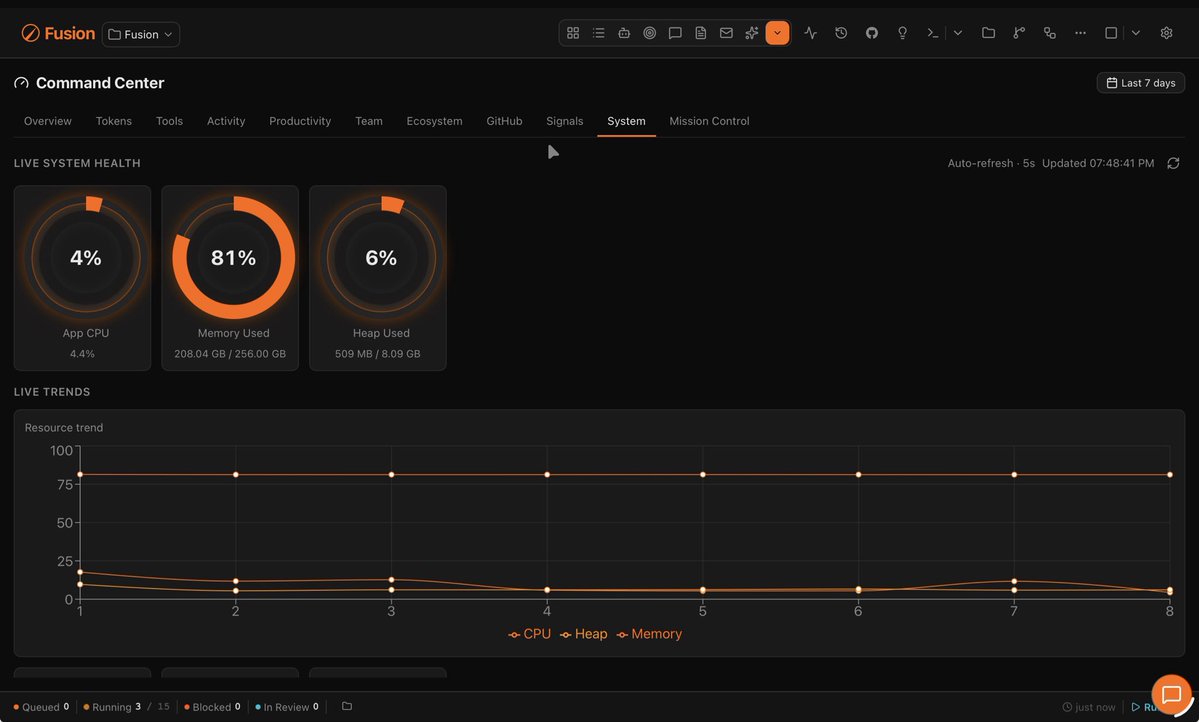Click the lightbulb ideas icon
This screenshot has height=722, width=1199.
point(902,33)
